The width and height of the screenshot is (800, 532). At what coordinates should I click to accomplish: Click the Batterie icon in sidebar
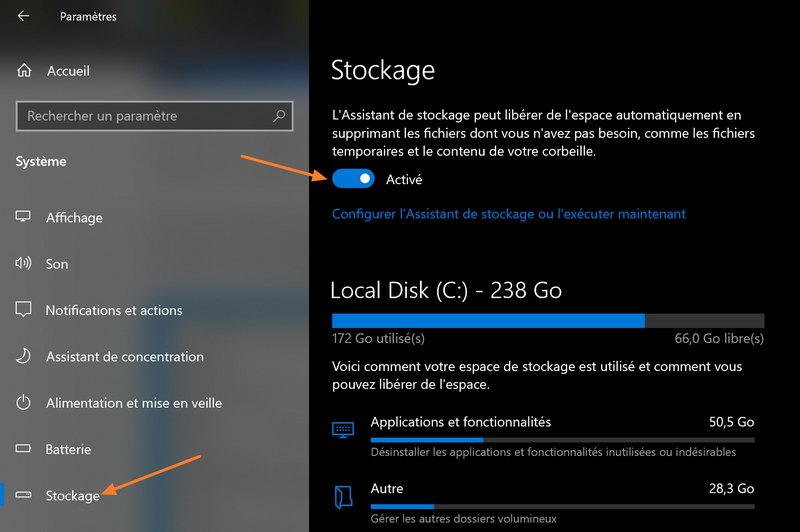coord(25,449)
